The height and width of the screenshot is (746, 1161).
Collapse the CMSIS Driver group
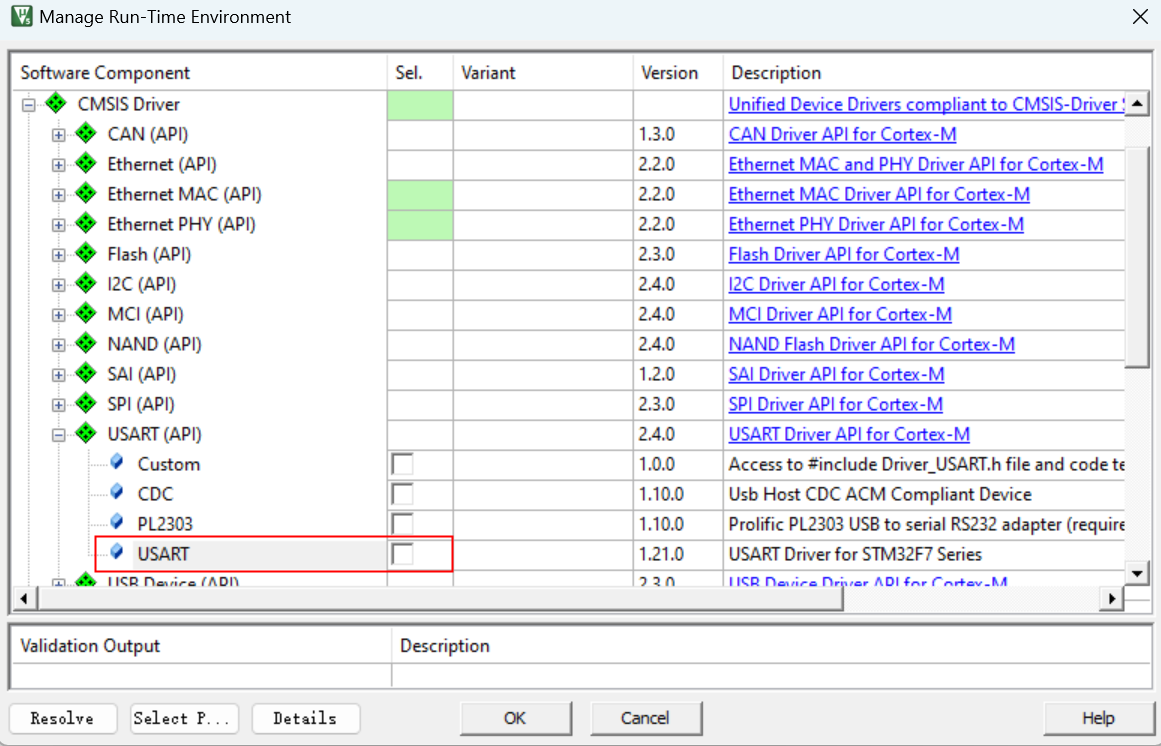coord(29,105)
